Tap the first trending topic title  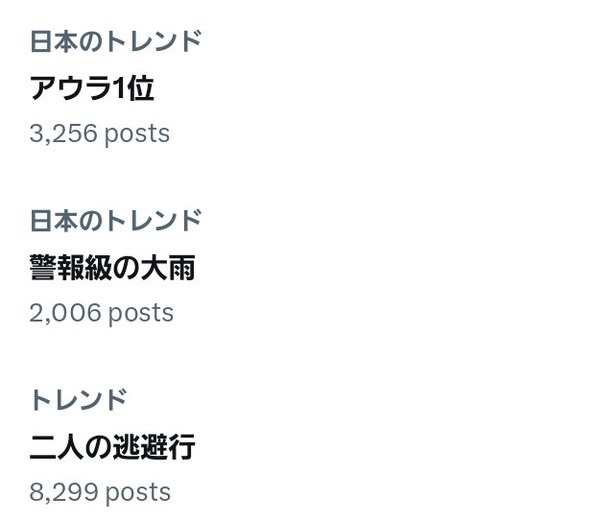point(92,89)
